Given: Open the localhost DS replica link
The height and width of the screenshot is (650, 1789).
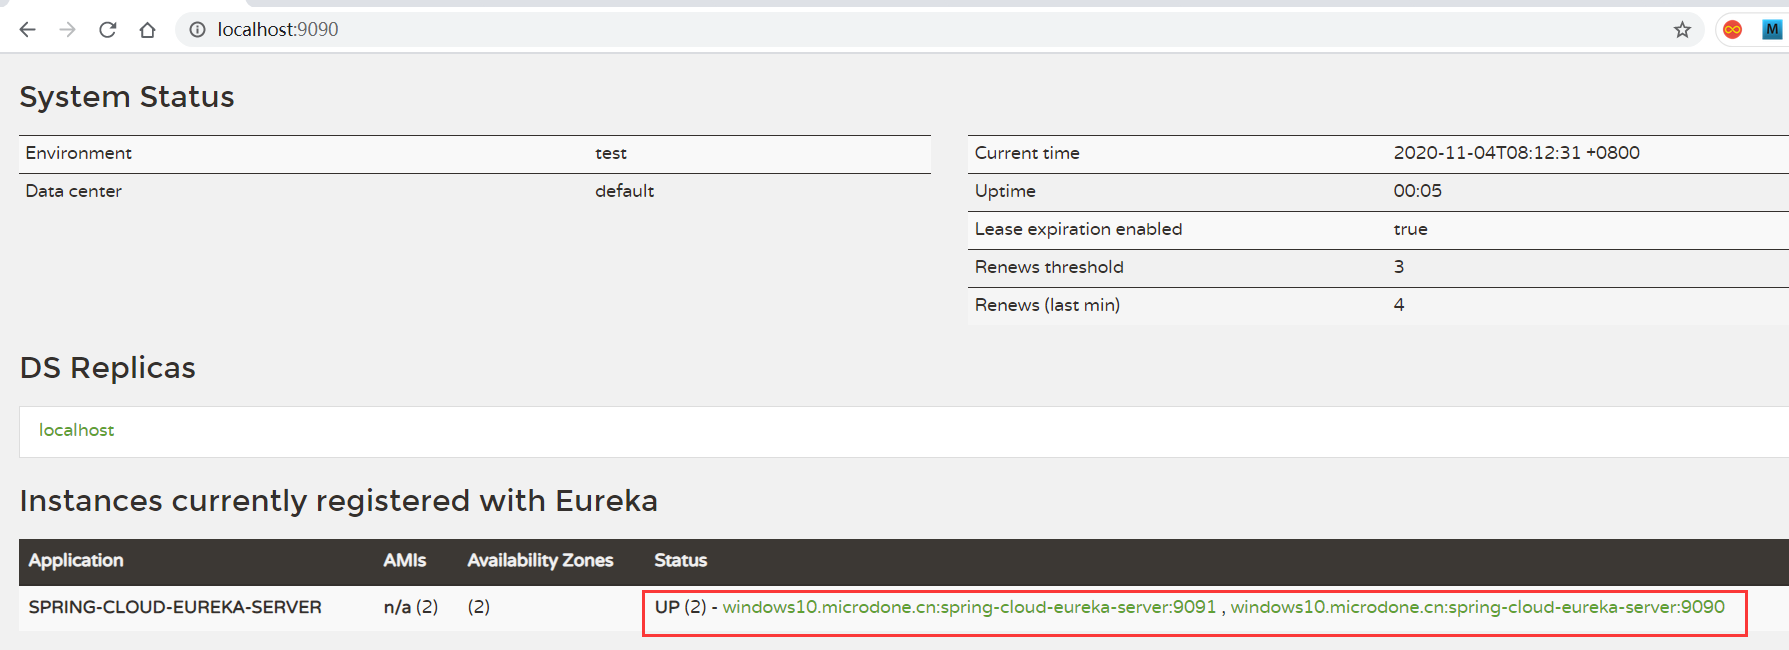Looking at the screenshot, I should (76, 430).
